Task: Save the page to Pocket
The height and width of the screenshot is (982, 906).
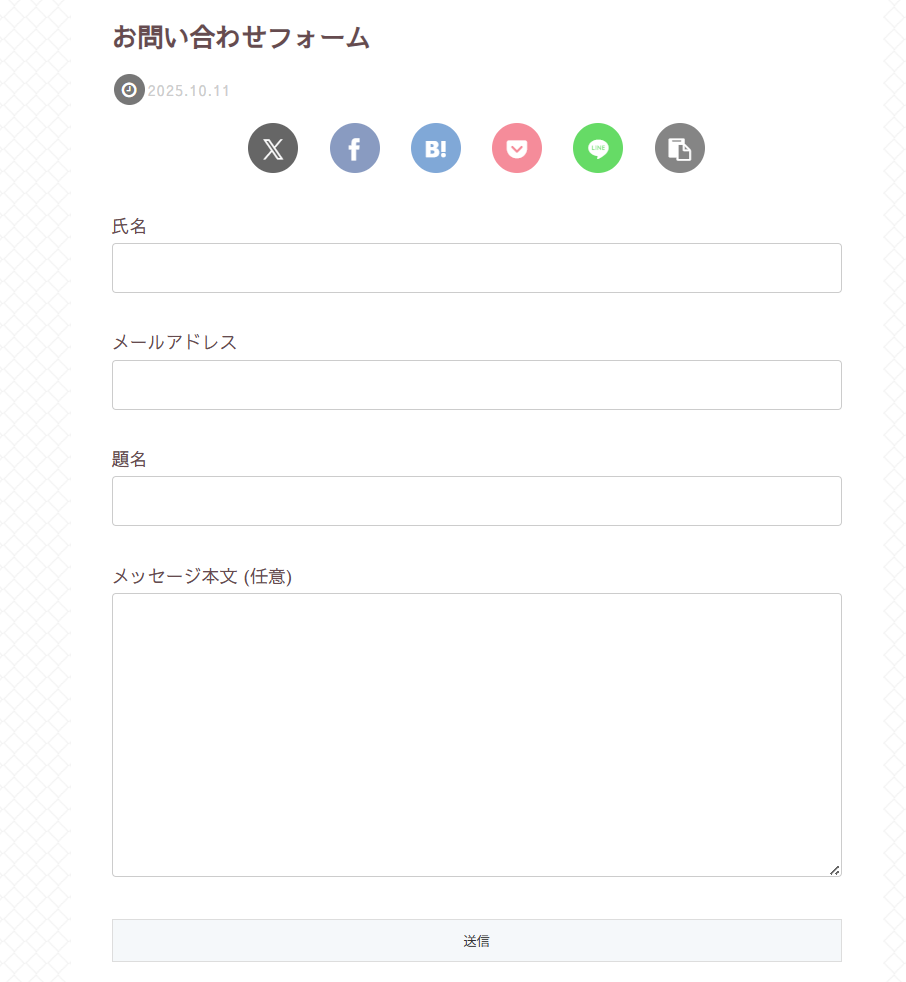Action: coord(517,149)
